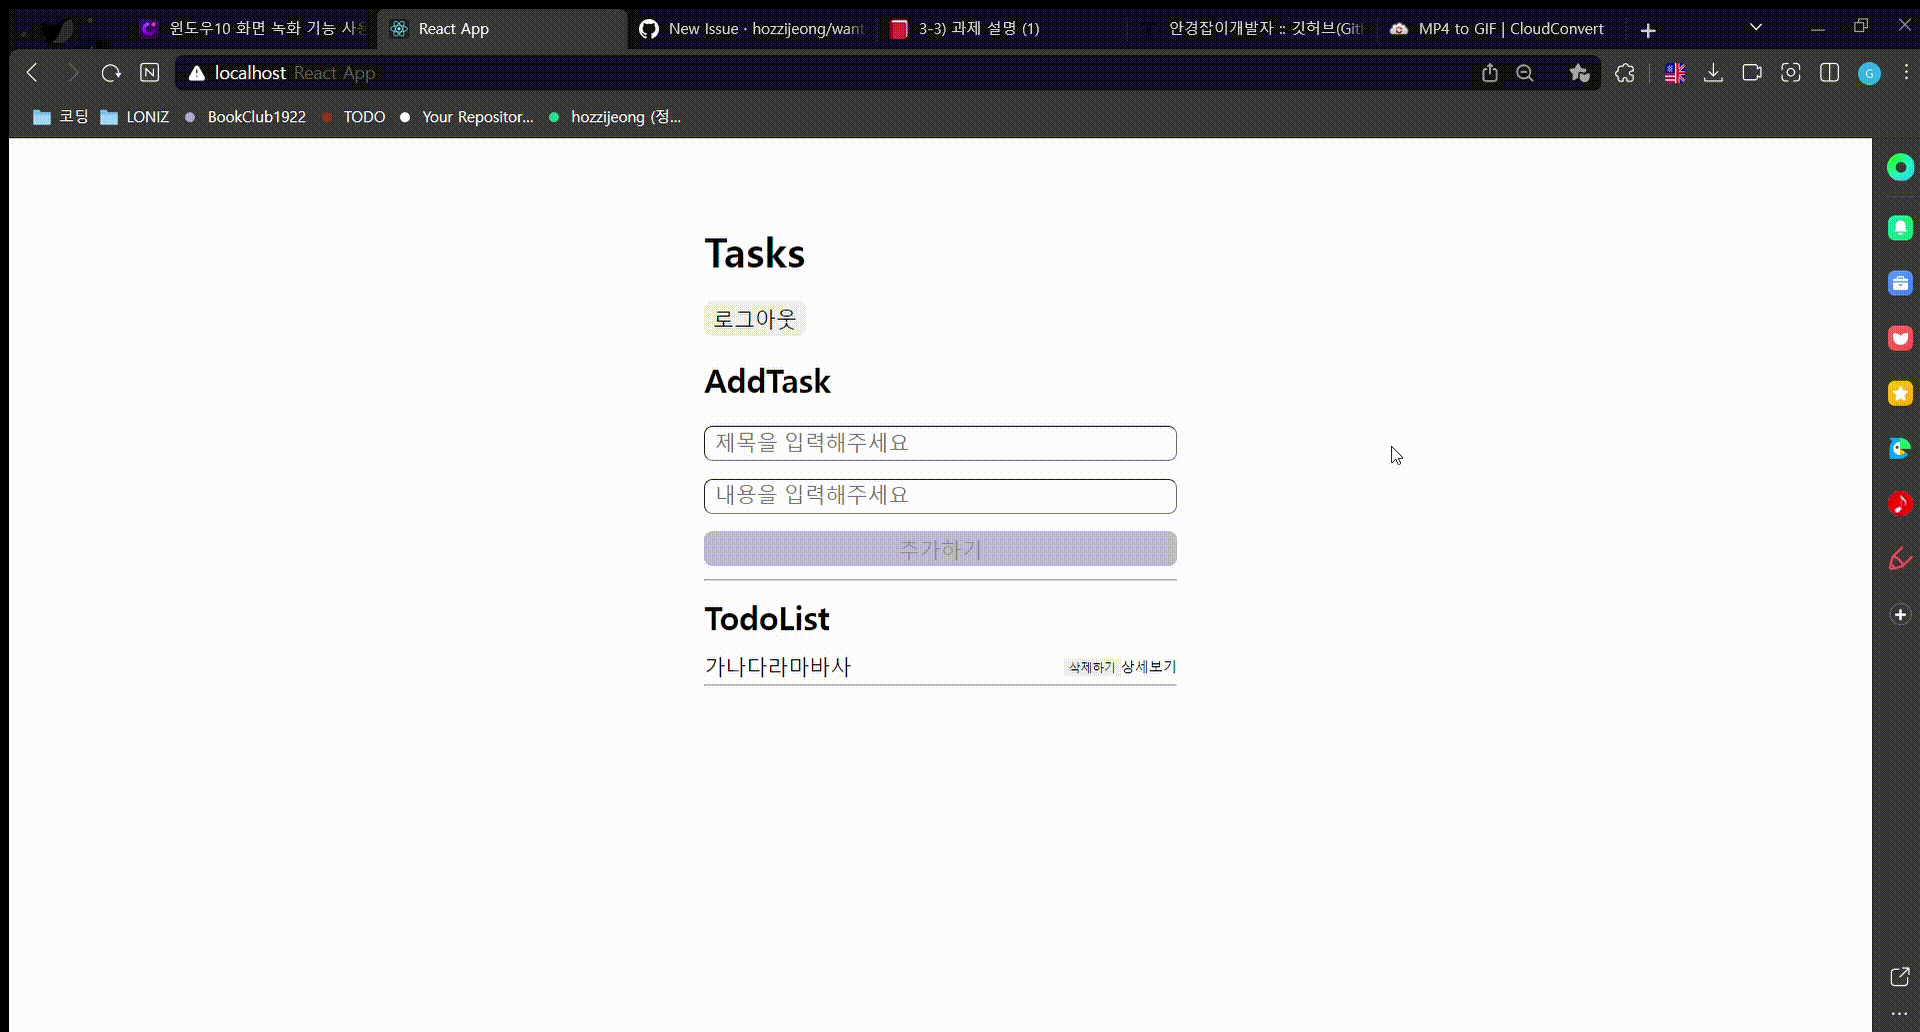Open the Notion icon beside reload

pos(150,73)
